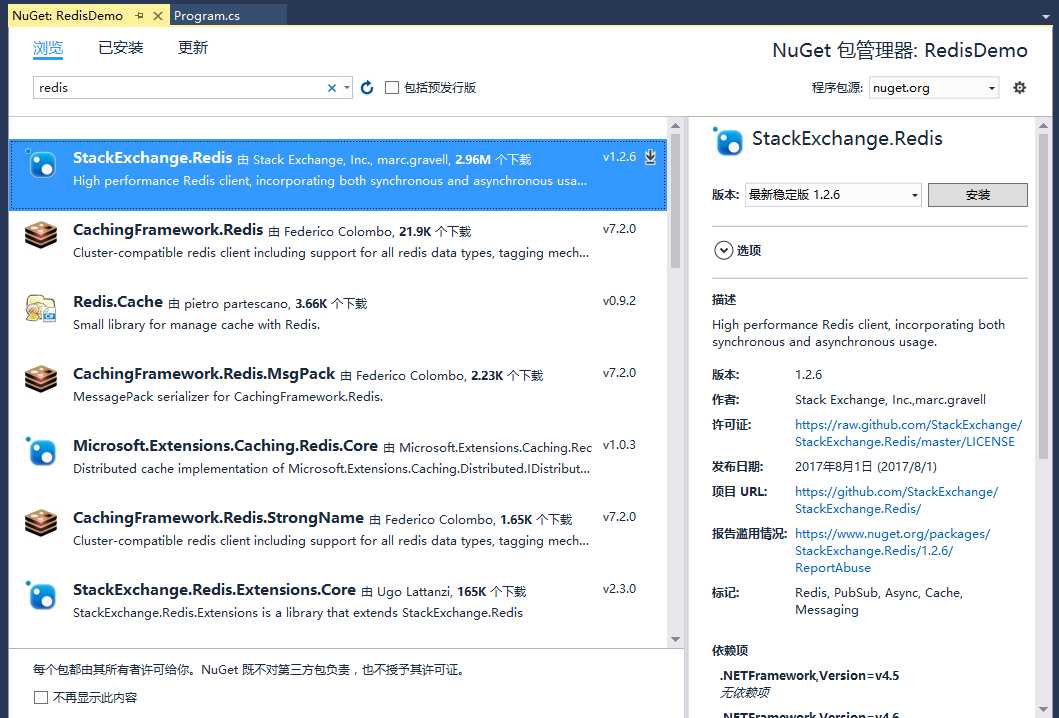Image resolution: width=1059 pixels, height=718 pixels.
Task: Open the GitHub project URL link
Action: 896,500
